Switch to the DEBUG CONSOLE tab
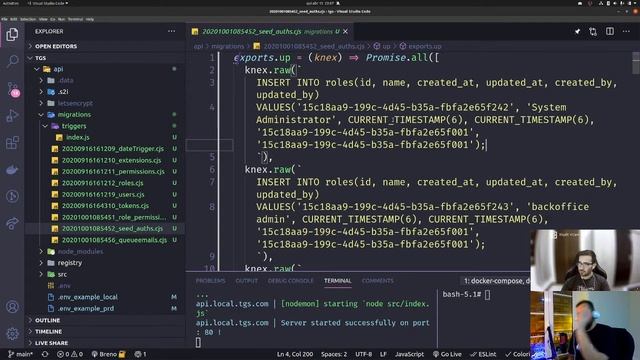The width and height of the screenshot is (640, 360). 291,281
